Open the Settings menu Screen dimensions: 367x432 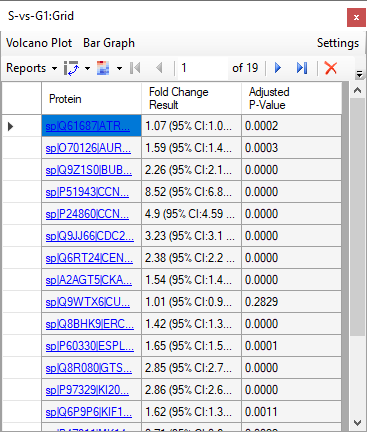338,43
